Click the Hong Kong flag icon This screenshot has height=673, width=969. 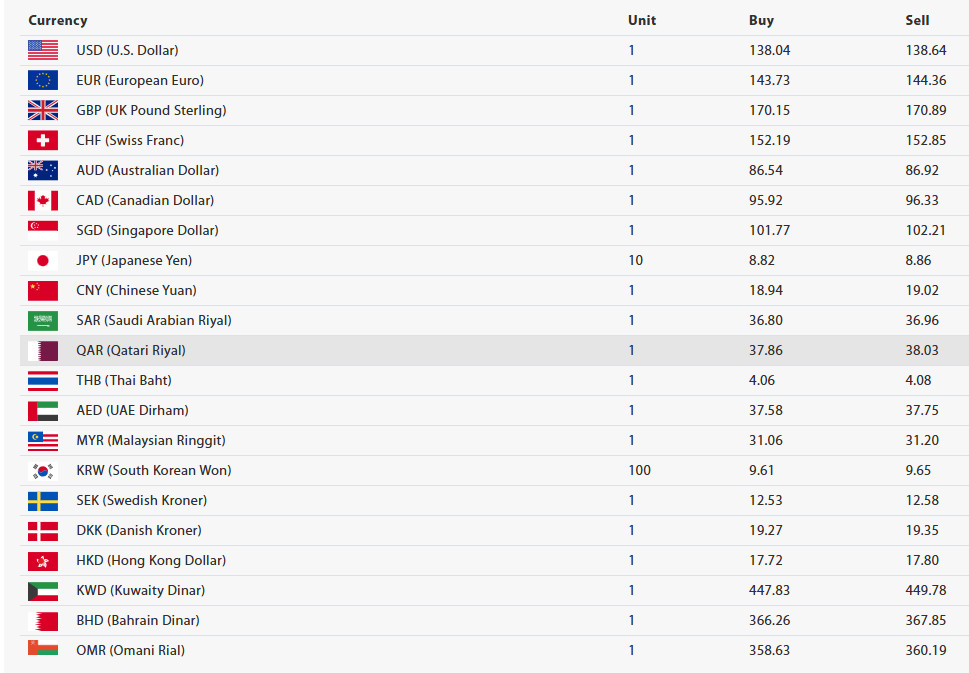(43, 561)
